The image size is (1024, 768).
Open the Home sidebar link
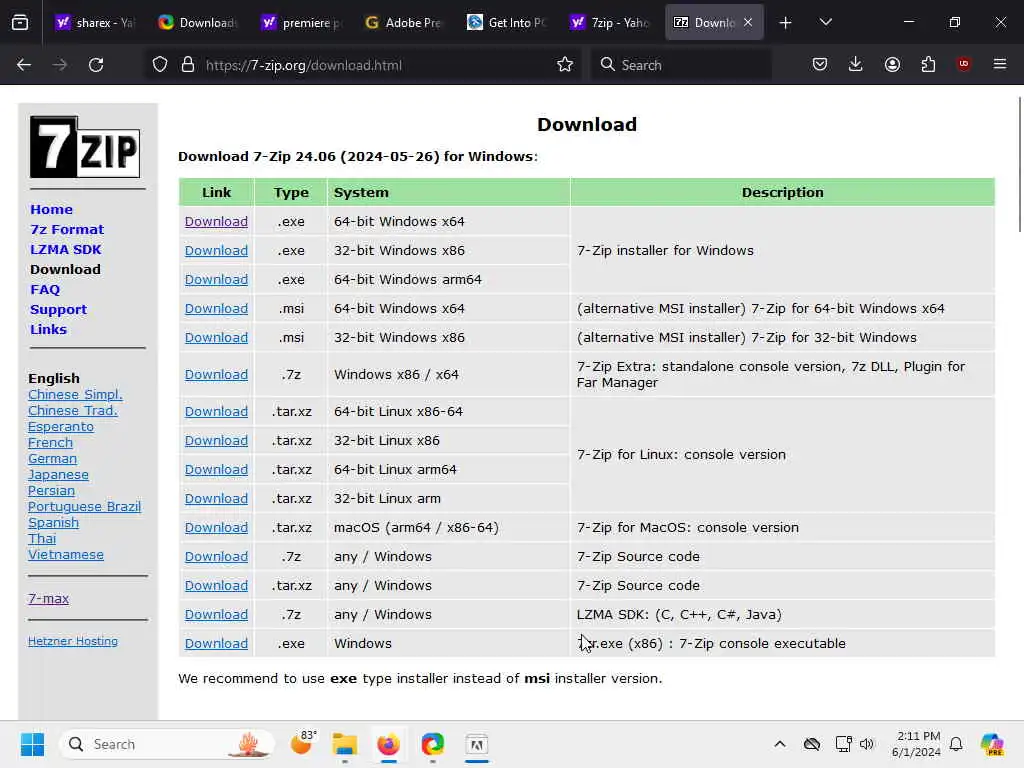point(52,209)
